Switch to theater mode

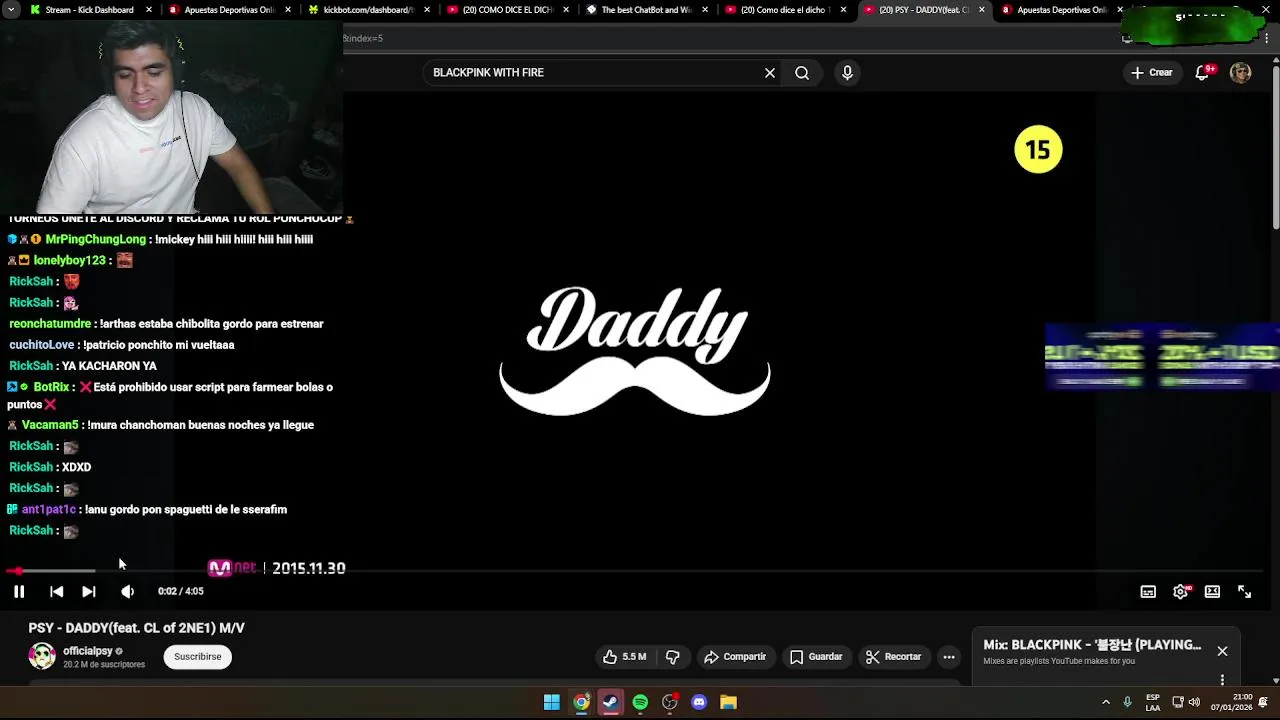(1212, 591)
